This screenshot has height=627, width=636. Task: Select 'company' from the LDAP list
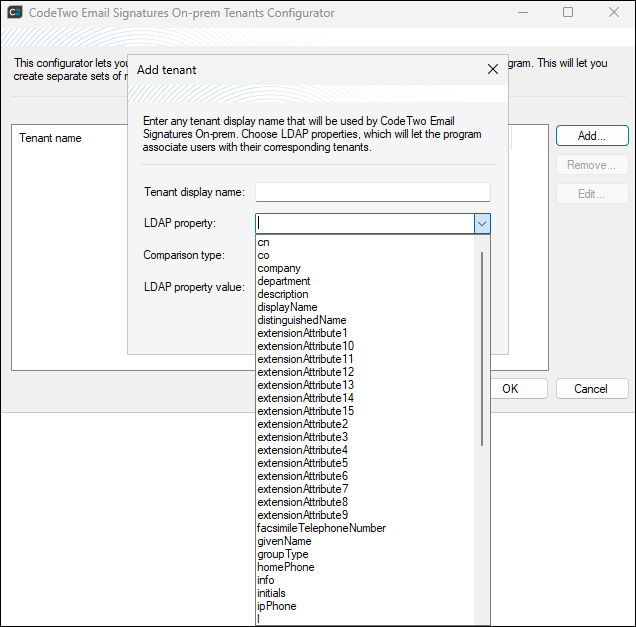(279, 268)
